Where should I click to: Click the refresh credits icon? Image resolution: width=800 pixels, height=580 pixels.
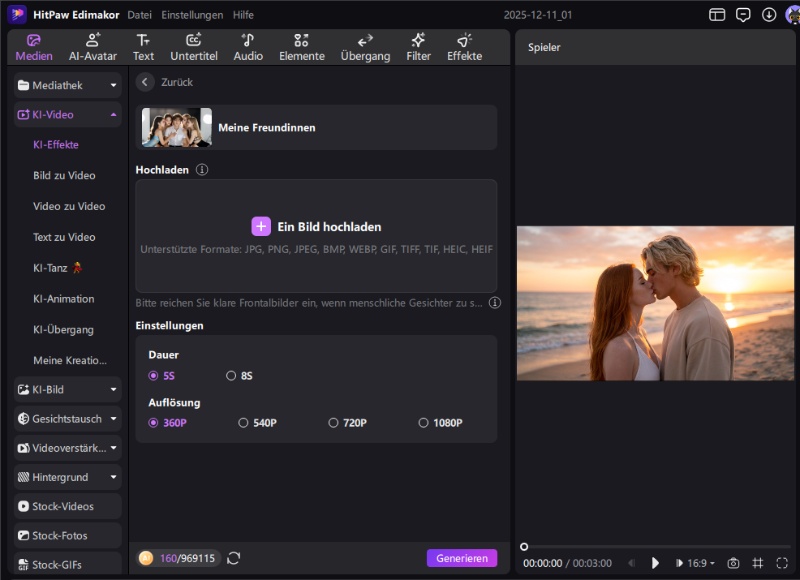pyautogui.click(x=234, y=558)
